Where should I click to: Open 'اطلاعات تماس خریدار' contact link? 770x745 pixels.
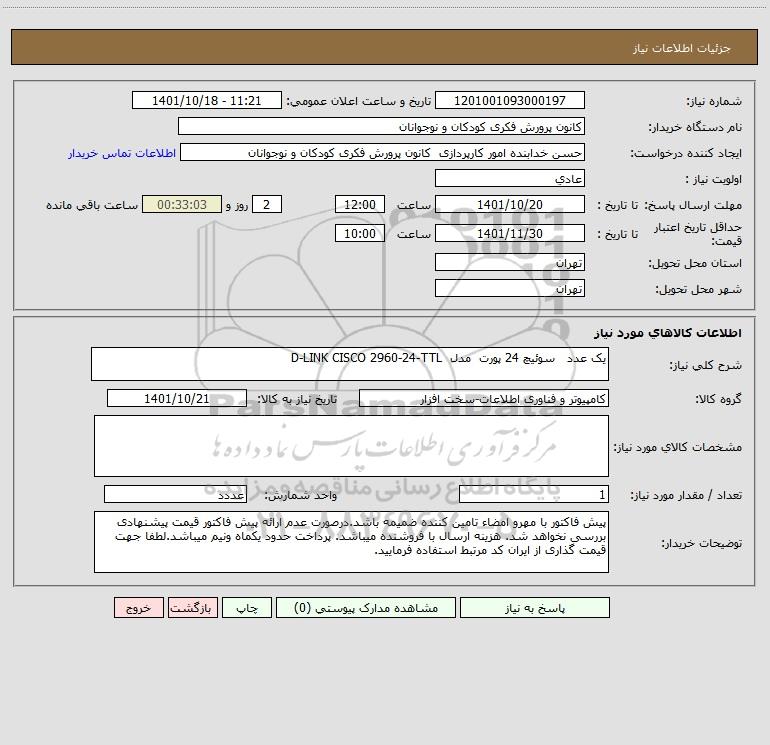122,153
